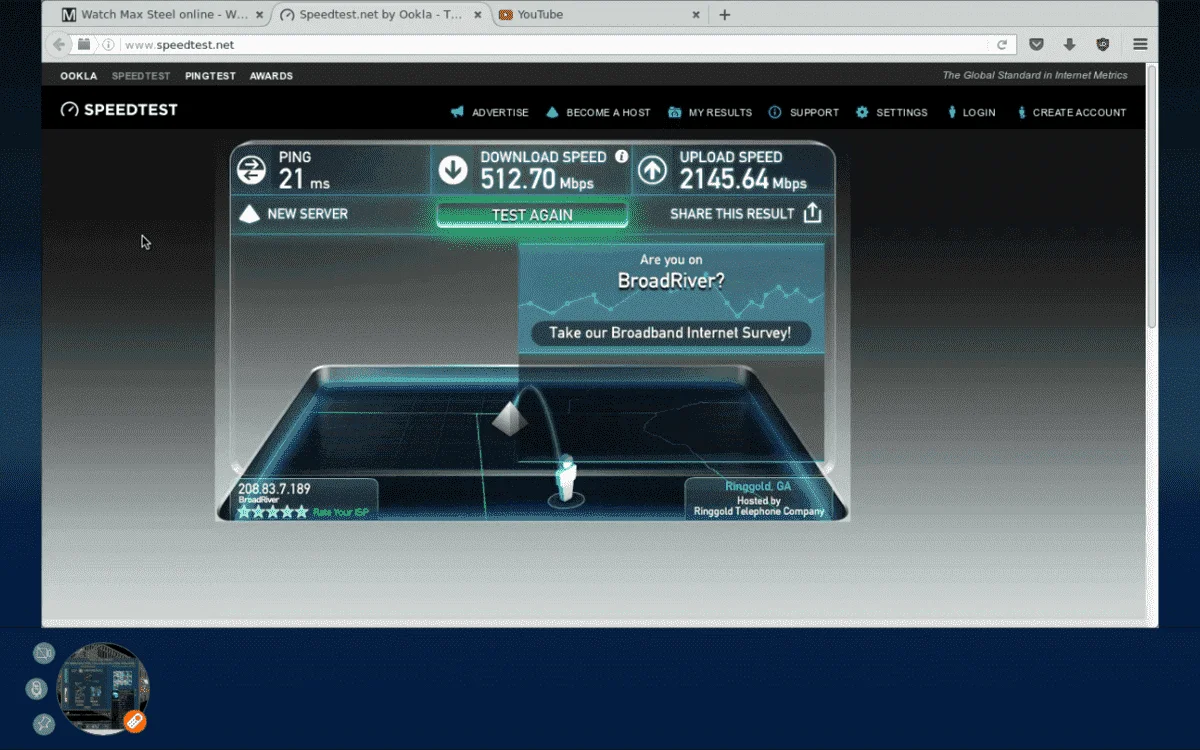Mute the microphone in the webcam overlay
This screenshot has height=750, width=1200.
point(36,689)
